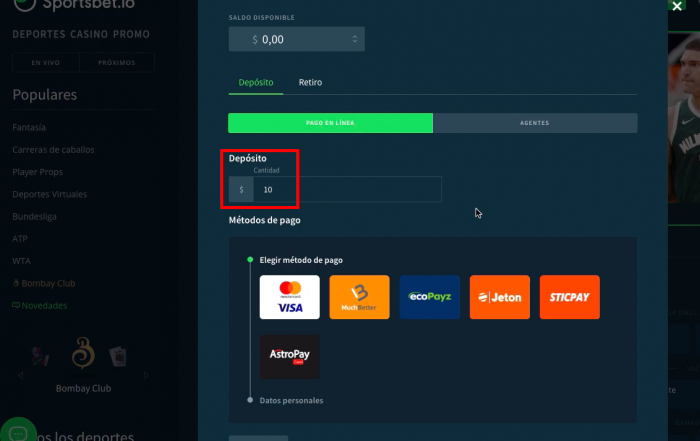The image size is (700, 441).
Task: Open Deportes Virtuales link
Action: (x=50, y=195)
